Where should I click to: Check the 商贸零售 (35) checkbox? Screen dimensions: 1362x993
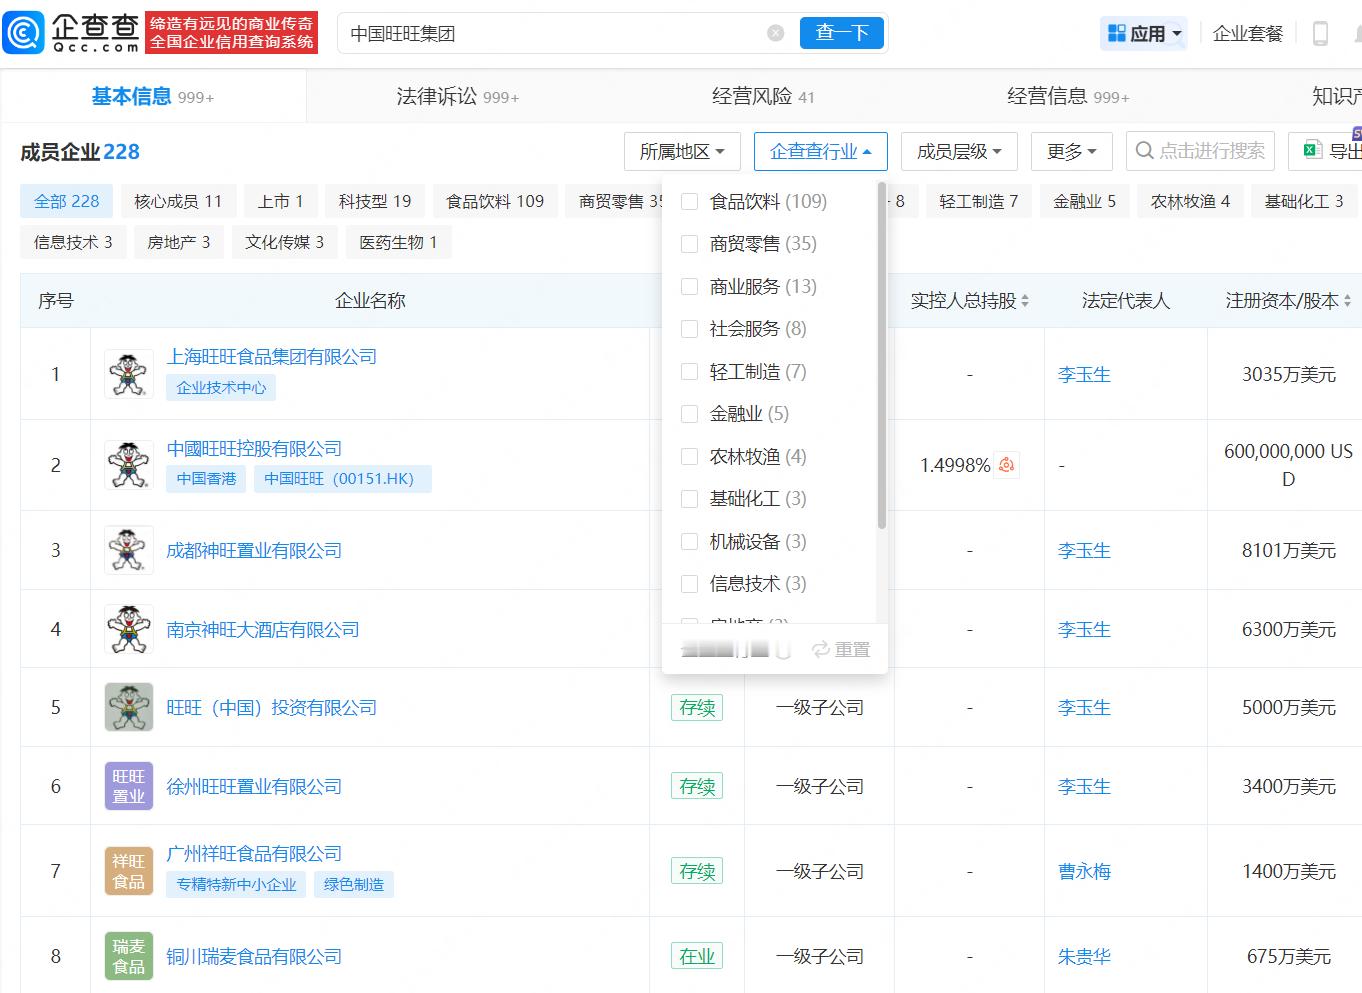pyautogui.click(x=689, y=244)
